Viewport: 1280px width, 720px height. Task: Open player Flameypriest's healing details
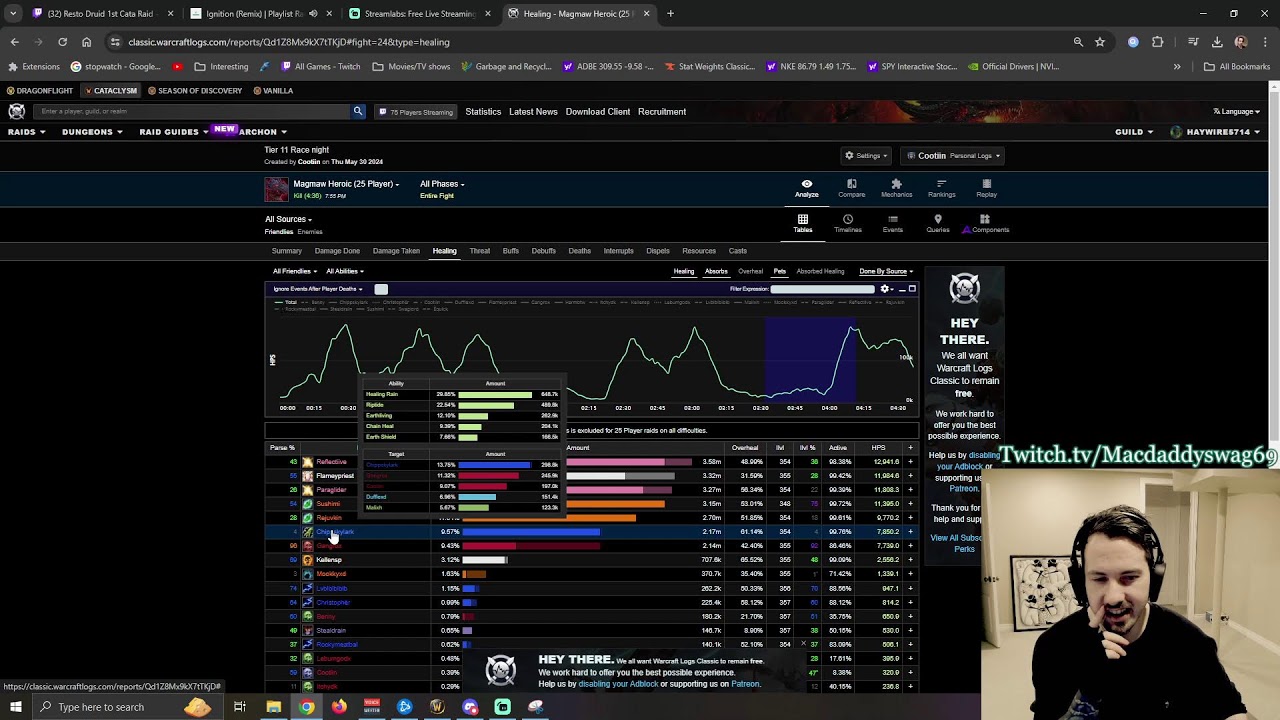click(x=335, y=476)
